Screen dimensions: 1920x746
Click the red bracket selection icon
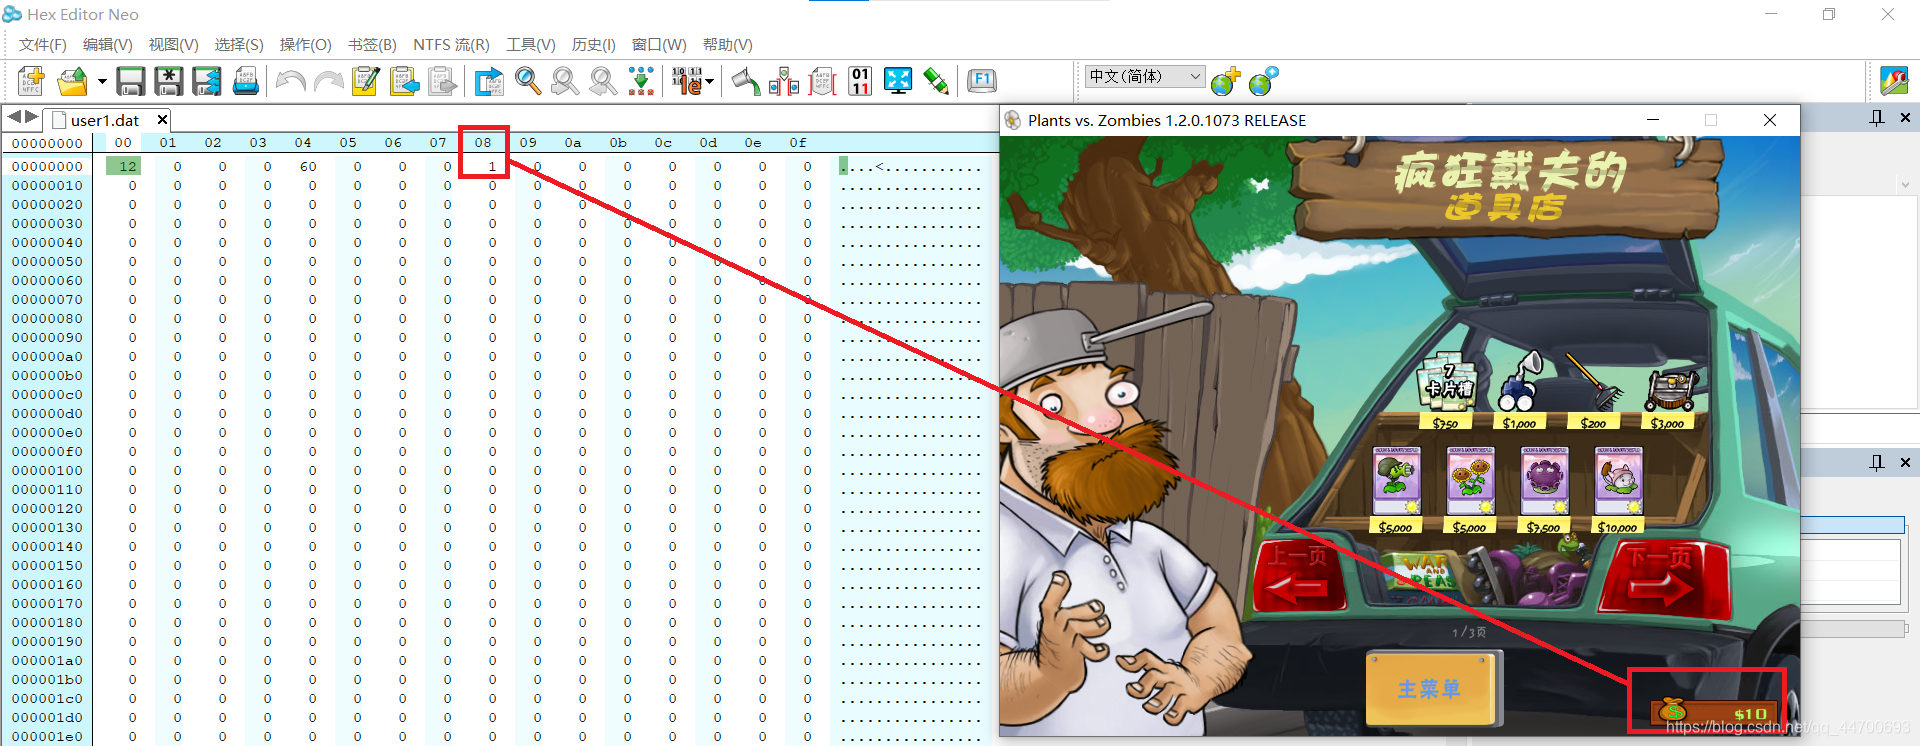[822, 81]
